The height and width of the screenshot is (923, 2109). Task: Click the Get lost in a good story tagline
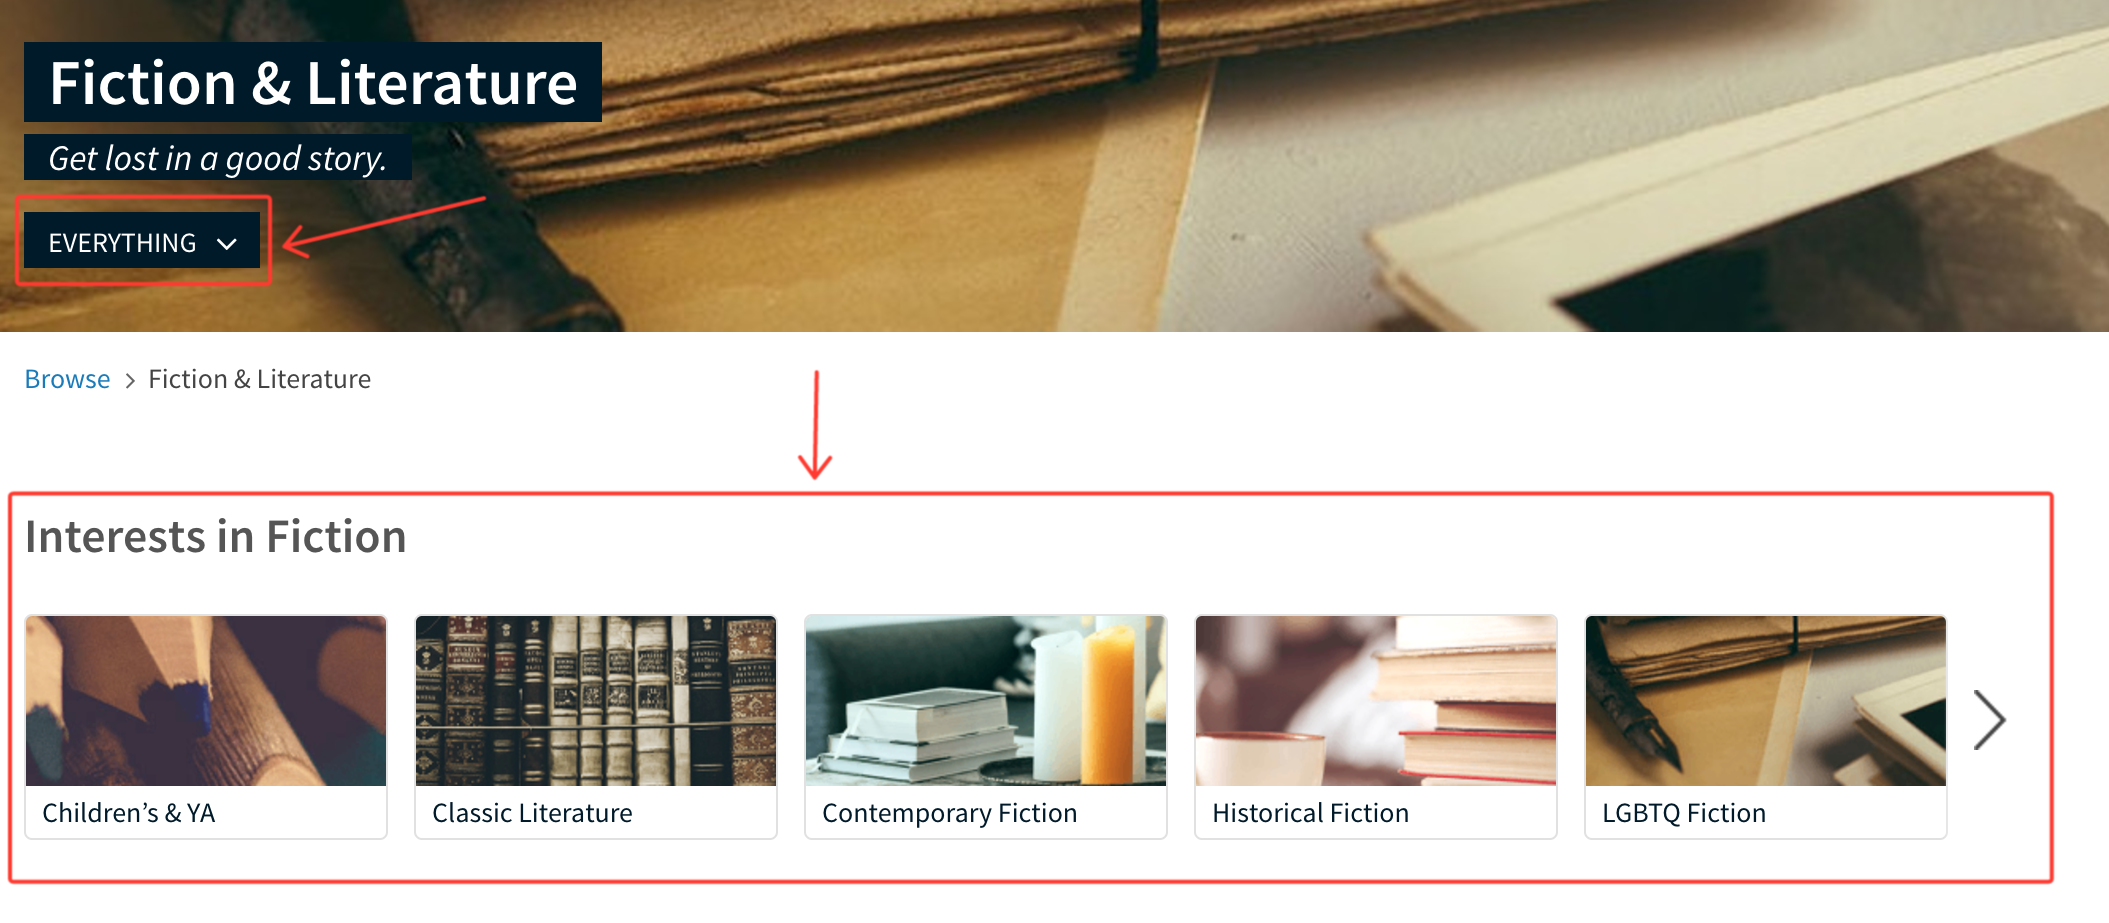(218, 158)
